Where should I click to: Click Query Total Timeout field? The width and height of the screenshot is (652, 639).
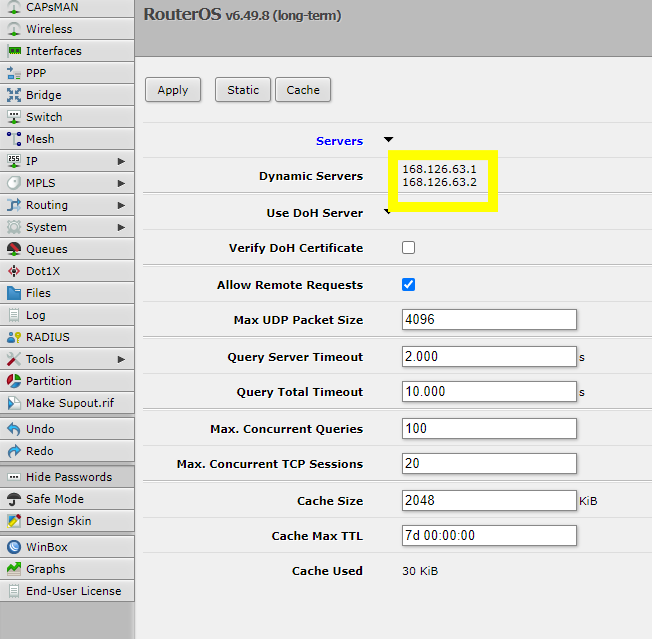pyautogui.click(x=489, y=392)
